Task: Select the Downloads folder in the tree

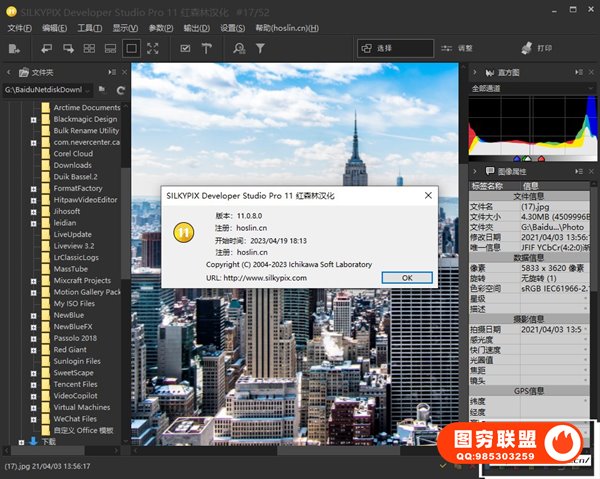Action: coord(72,165)
